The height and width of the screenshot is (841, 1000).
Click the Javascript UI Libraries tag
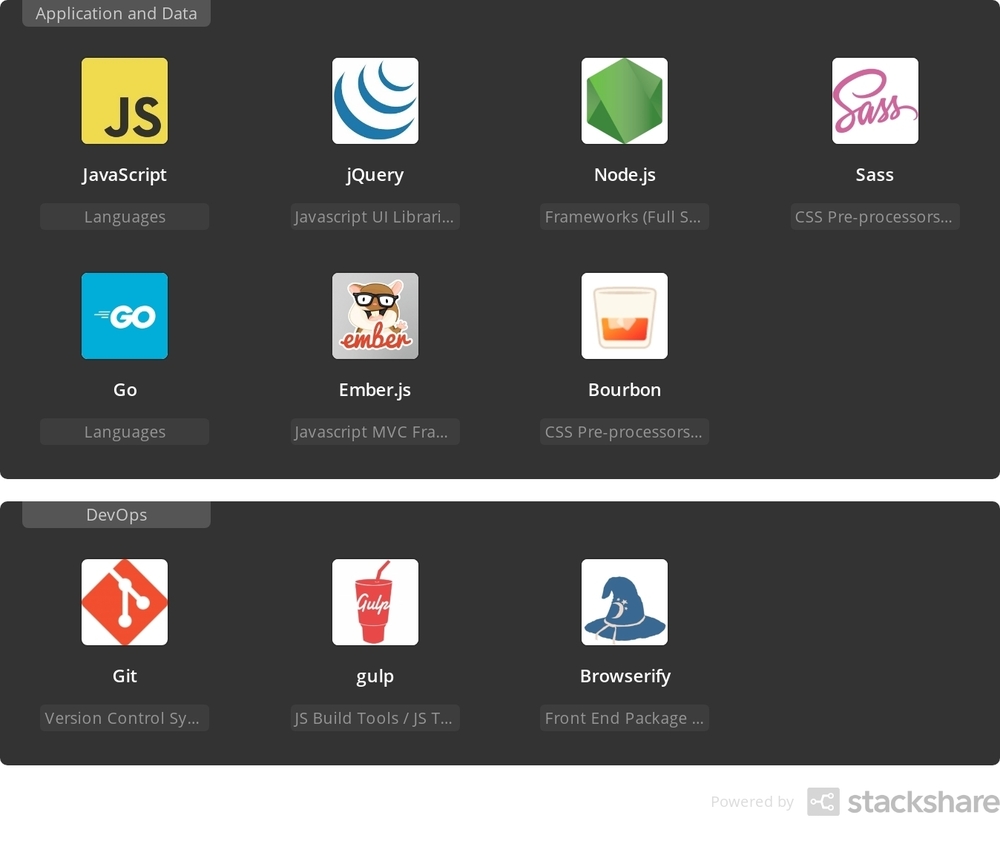375,216
